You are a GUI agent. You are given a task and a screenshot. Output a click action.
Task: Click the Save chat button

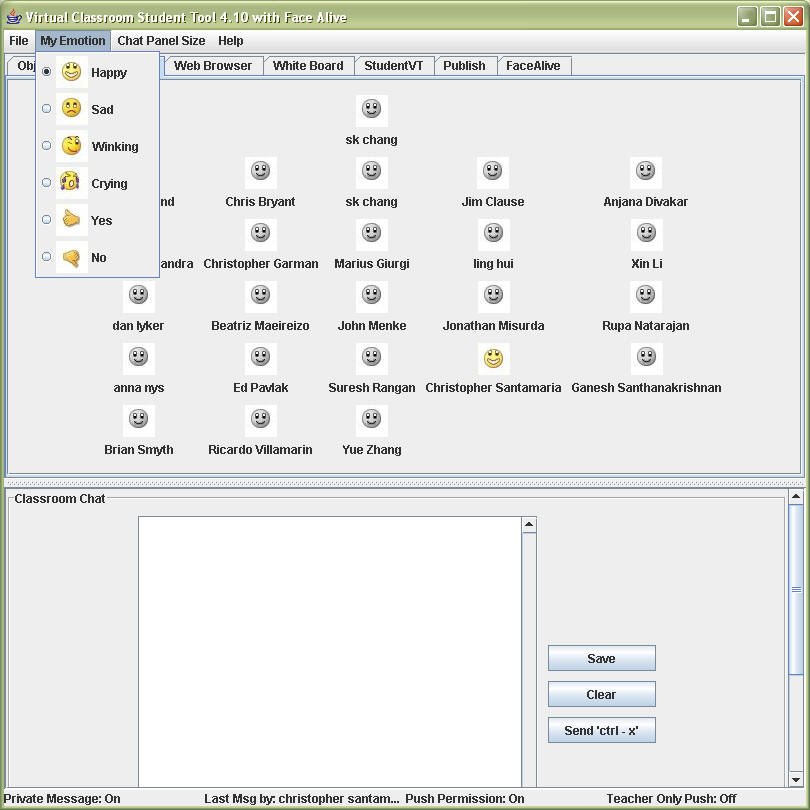601,658
